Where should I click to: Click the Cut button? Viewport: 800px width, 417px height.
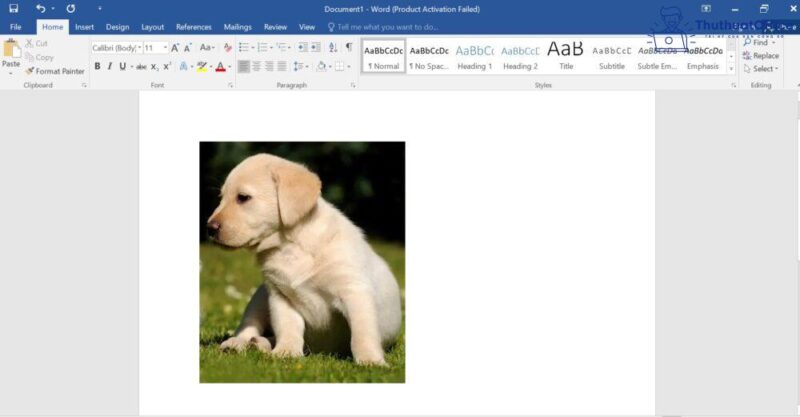point(37,43)
